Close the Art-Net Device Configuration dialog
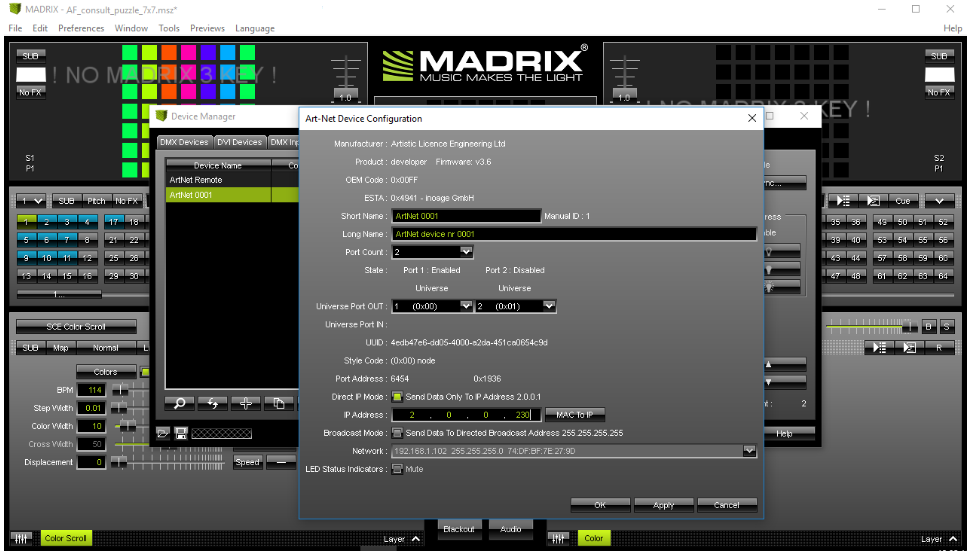This screenshot has height=556, width=972. tap(752, 118)
